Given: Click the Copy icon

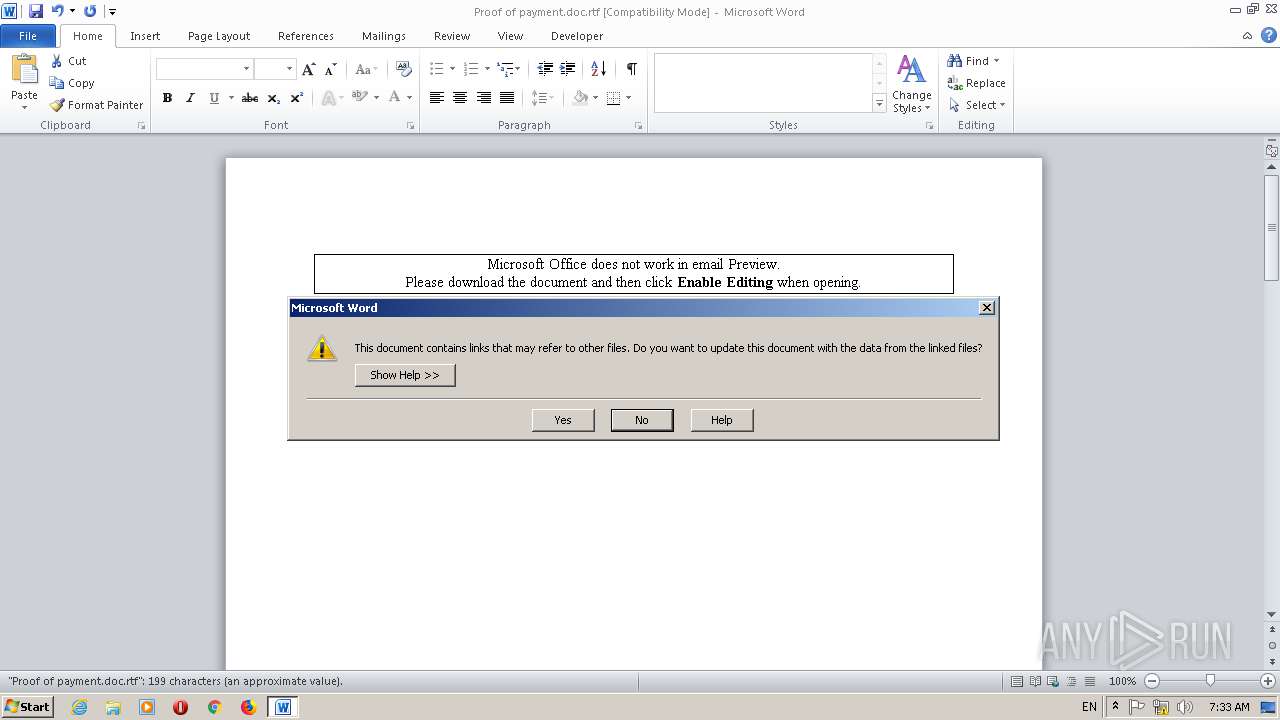Looking at the screenshot, I should [x=57, y=83].
